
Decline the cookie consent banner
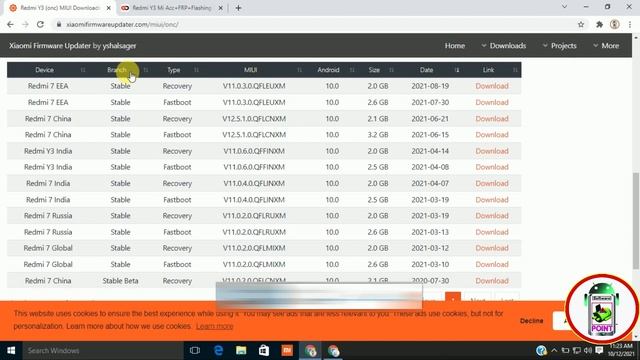(531, 321)
